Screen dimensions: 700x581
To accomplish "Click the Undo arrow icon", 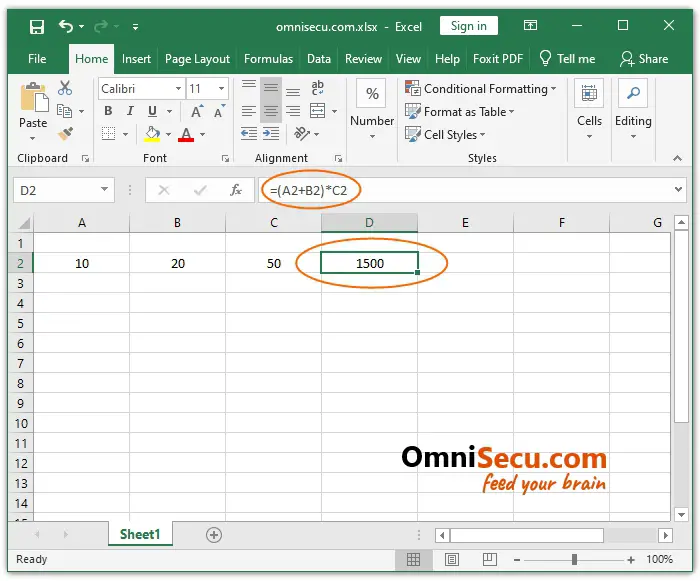I will [66, 26].
